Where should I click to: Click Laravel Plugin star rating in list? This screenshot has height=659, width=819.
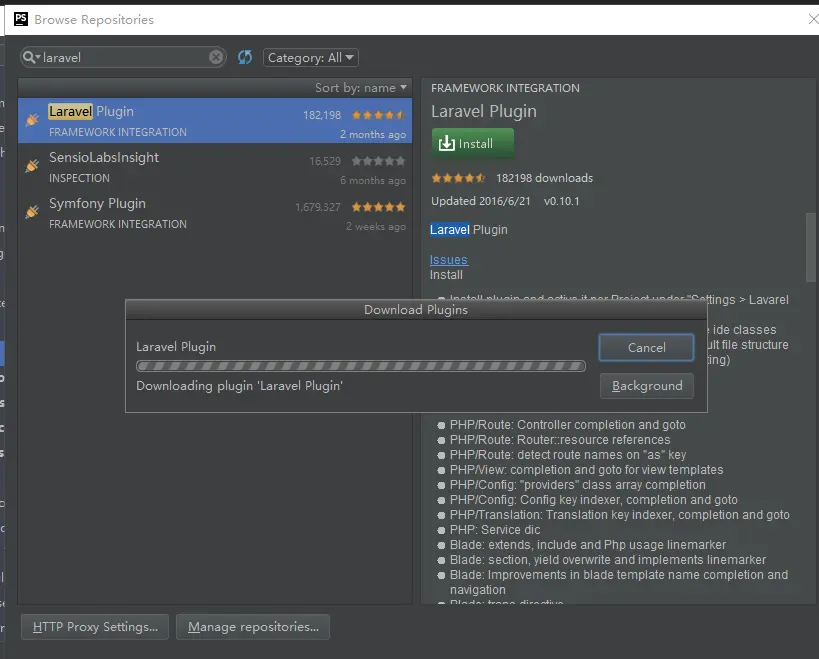click(378, 115)
